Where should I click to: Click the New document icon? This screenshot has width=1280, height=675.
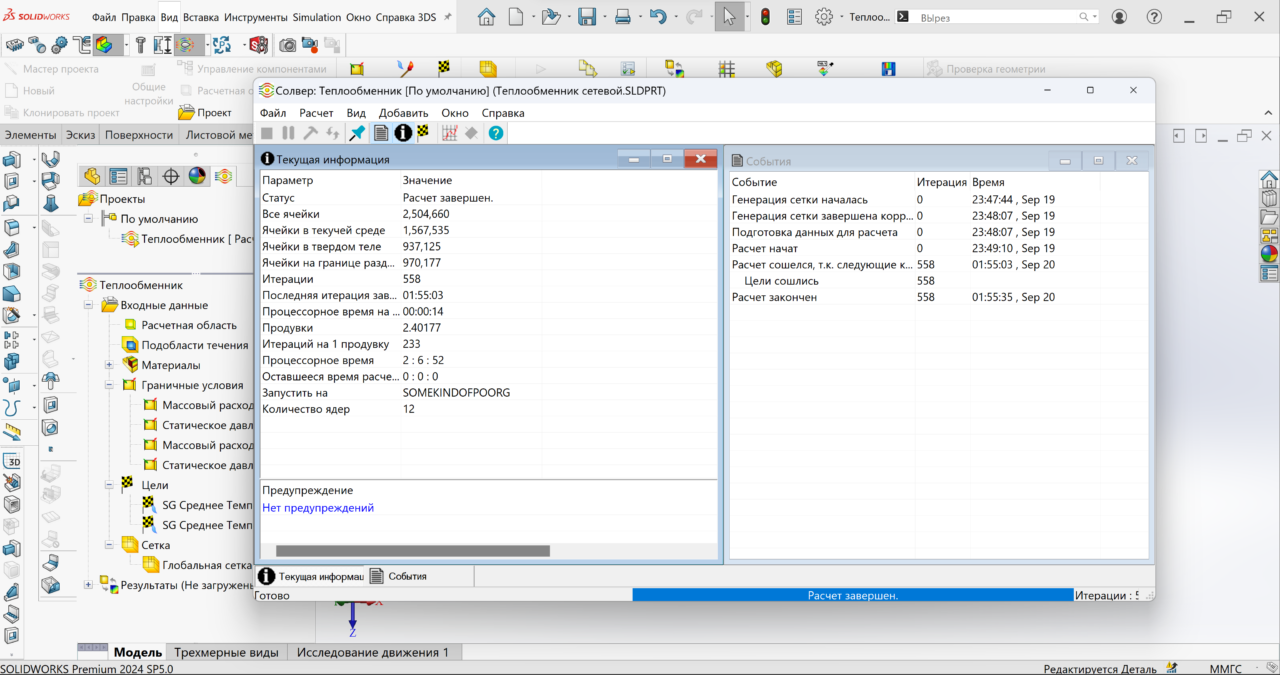pyautogui.click(x=516, y=16)
